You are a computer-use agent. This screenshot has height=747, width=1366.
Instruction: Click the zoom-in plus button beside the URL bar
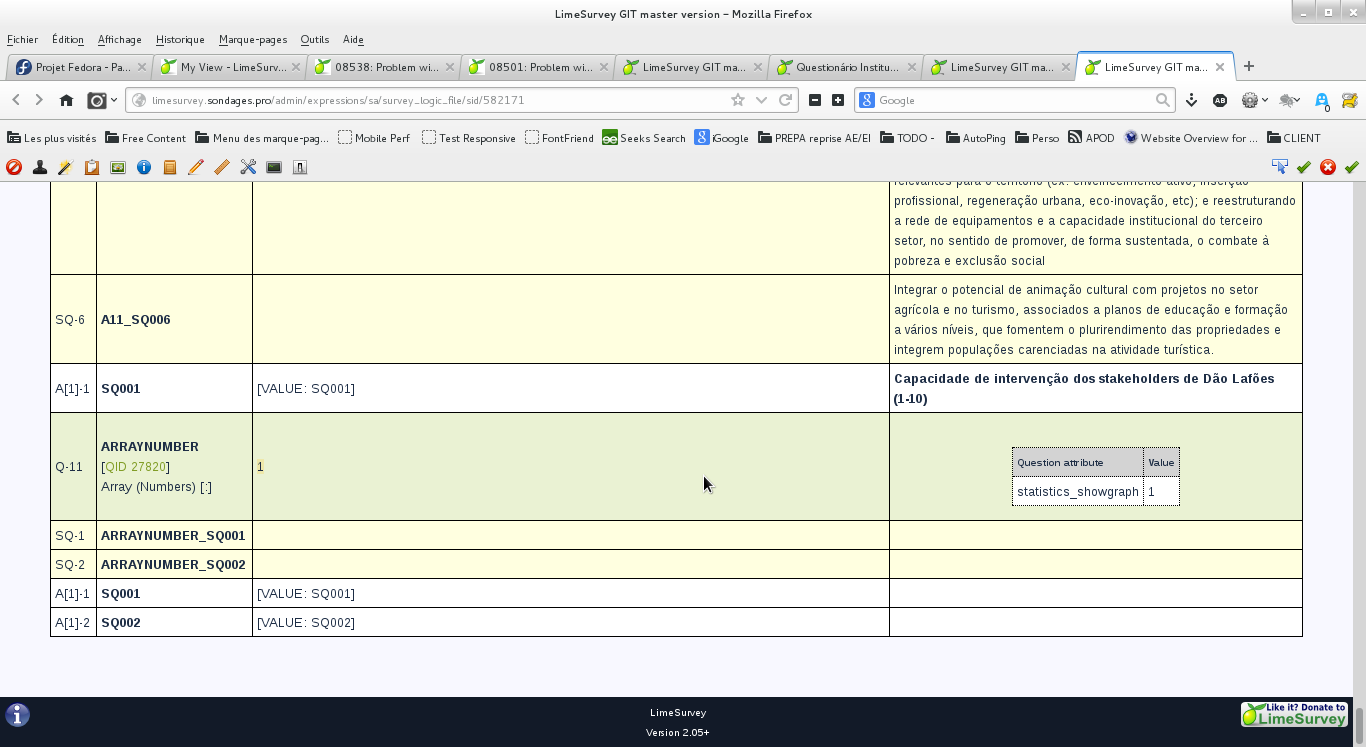(x=838, y=100)
